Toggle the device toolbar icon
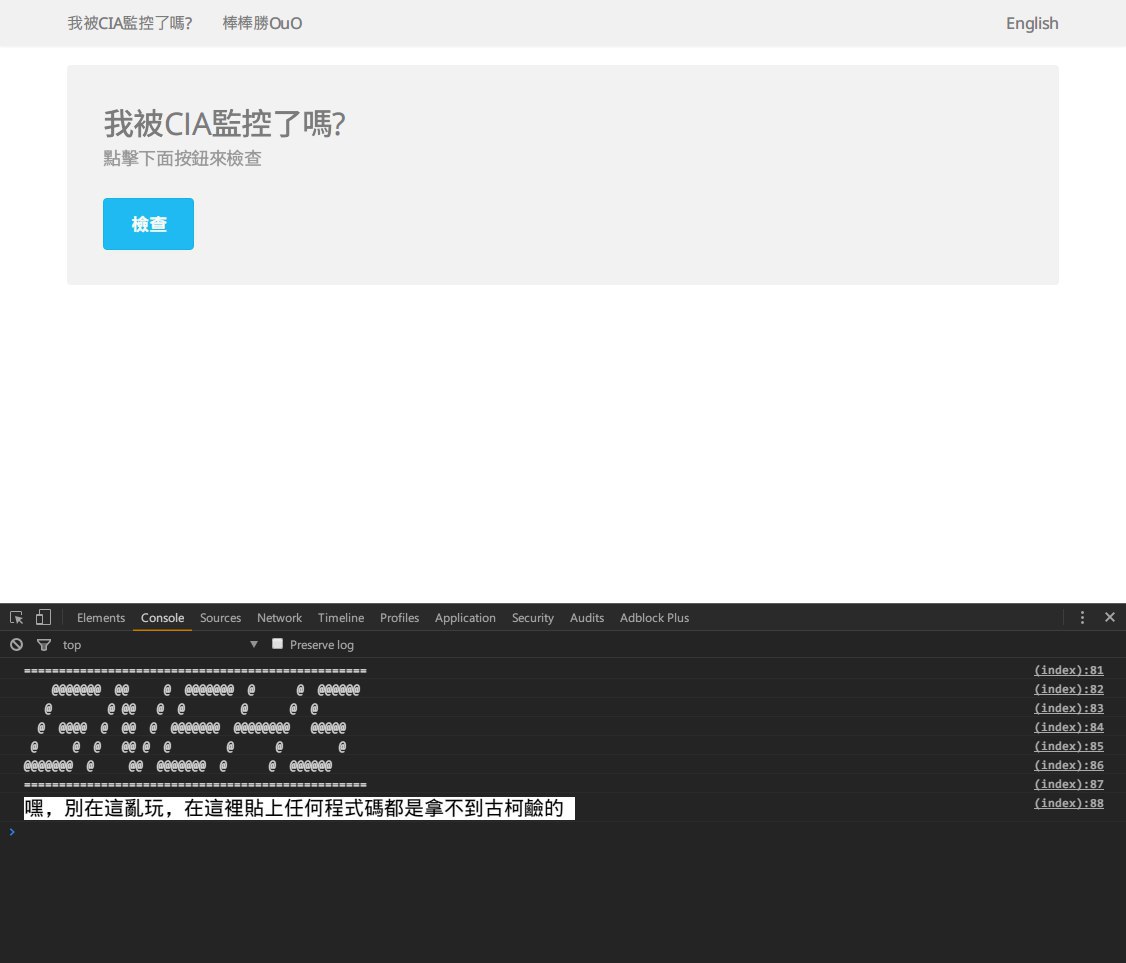 click(x=43, y=617)
